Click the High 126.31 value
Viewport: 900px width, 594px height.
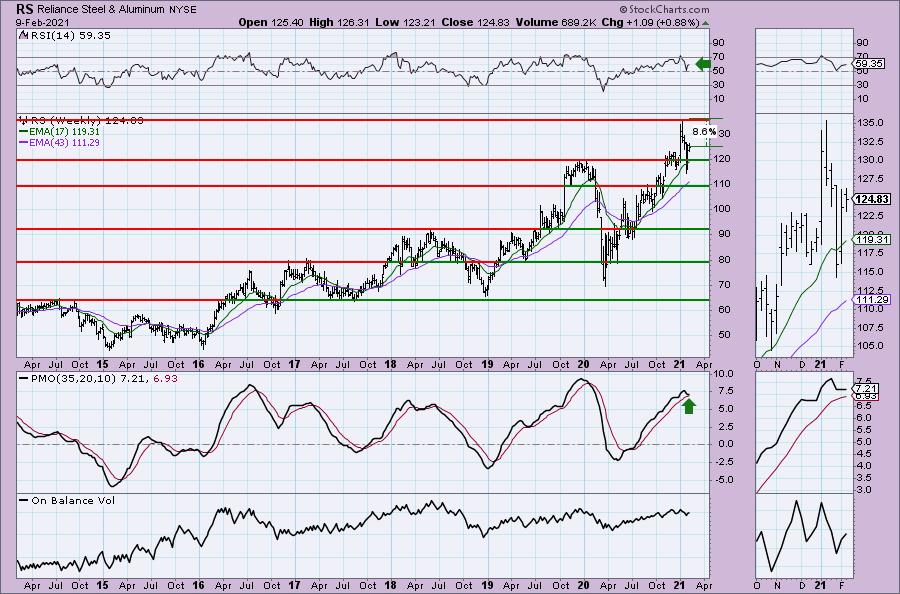pyautogui.click(x=339, y=22)
